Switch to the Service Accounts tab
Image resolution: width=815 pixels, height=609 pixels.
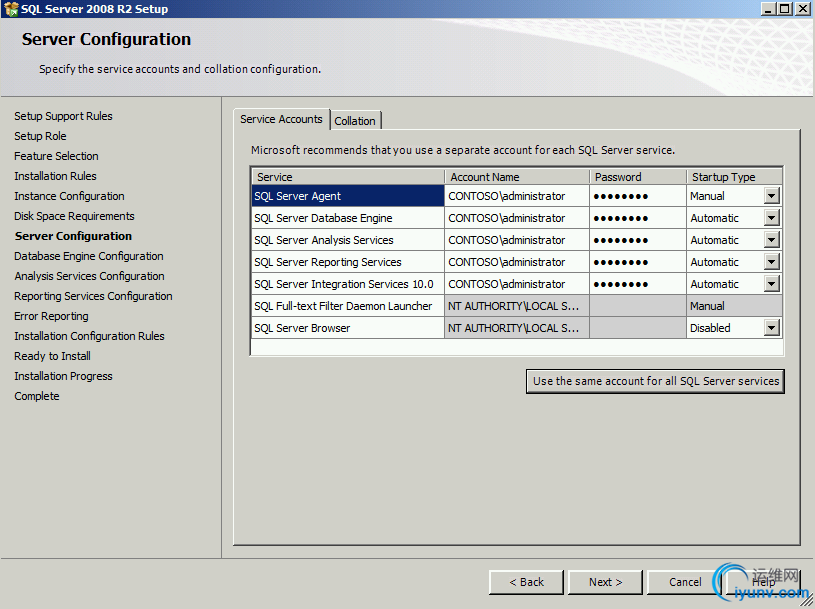(x=281, y=119)
